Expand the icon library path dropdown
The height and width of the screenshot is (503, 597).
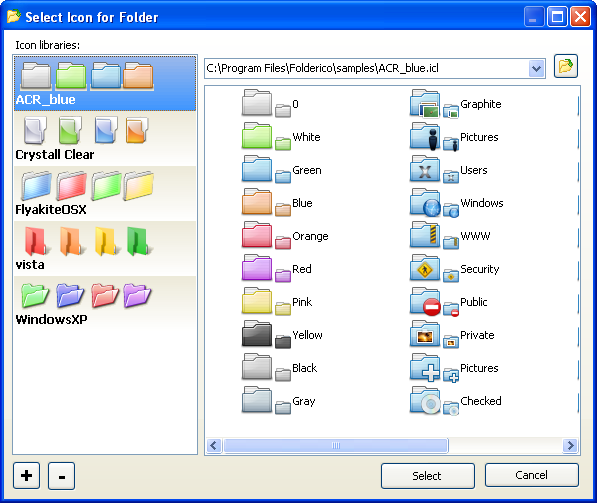(x=536, y=69)
